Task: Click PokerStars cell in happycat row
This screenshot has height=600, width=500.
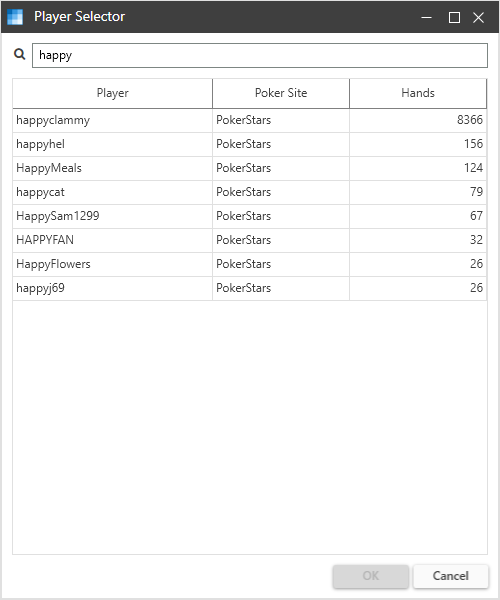Action: (281, 192)
